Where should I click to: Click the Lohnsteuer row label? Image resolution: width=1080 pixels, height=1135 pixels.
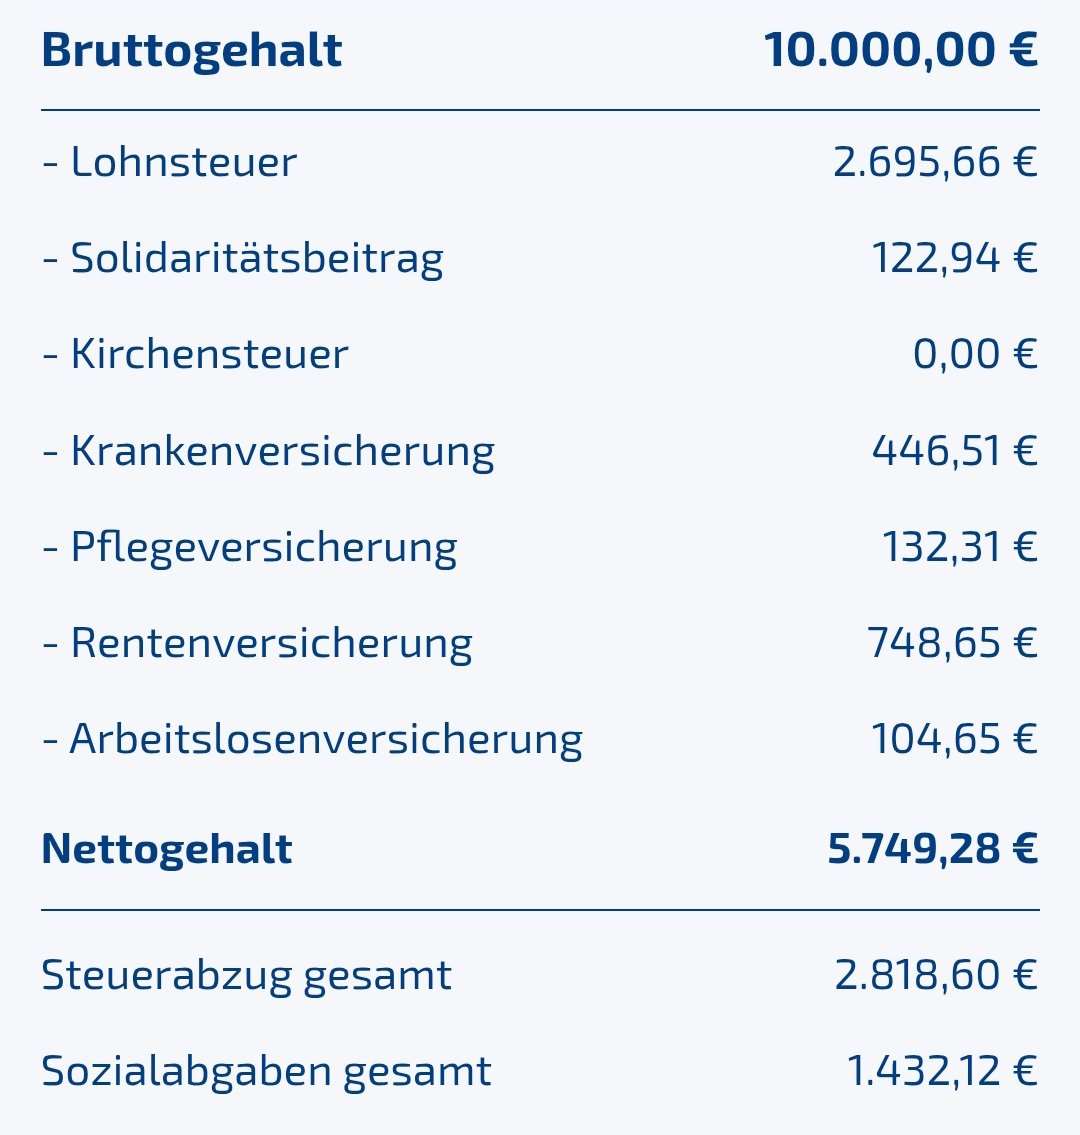pos(170,162)
